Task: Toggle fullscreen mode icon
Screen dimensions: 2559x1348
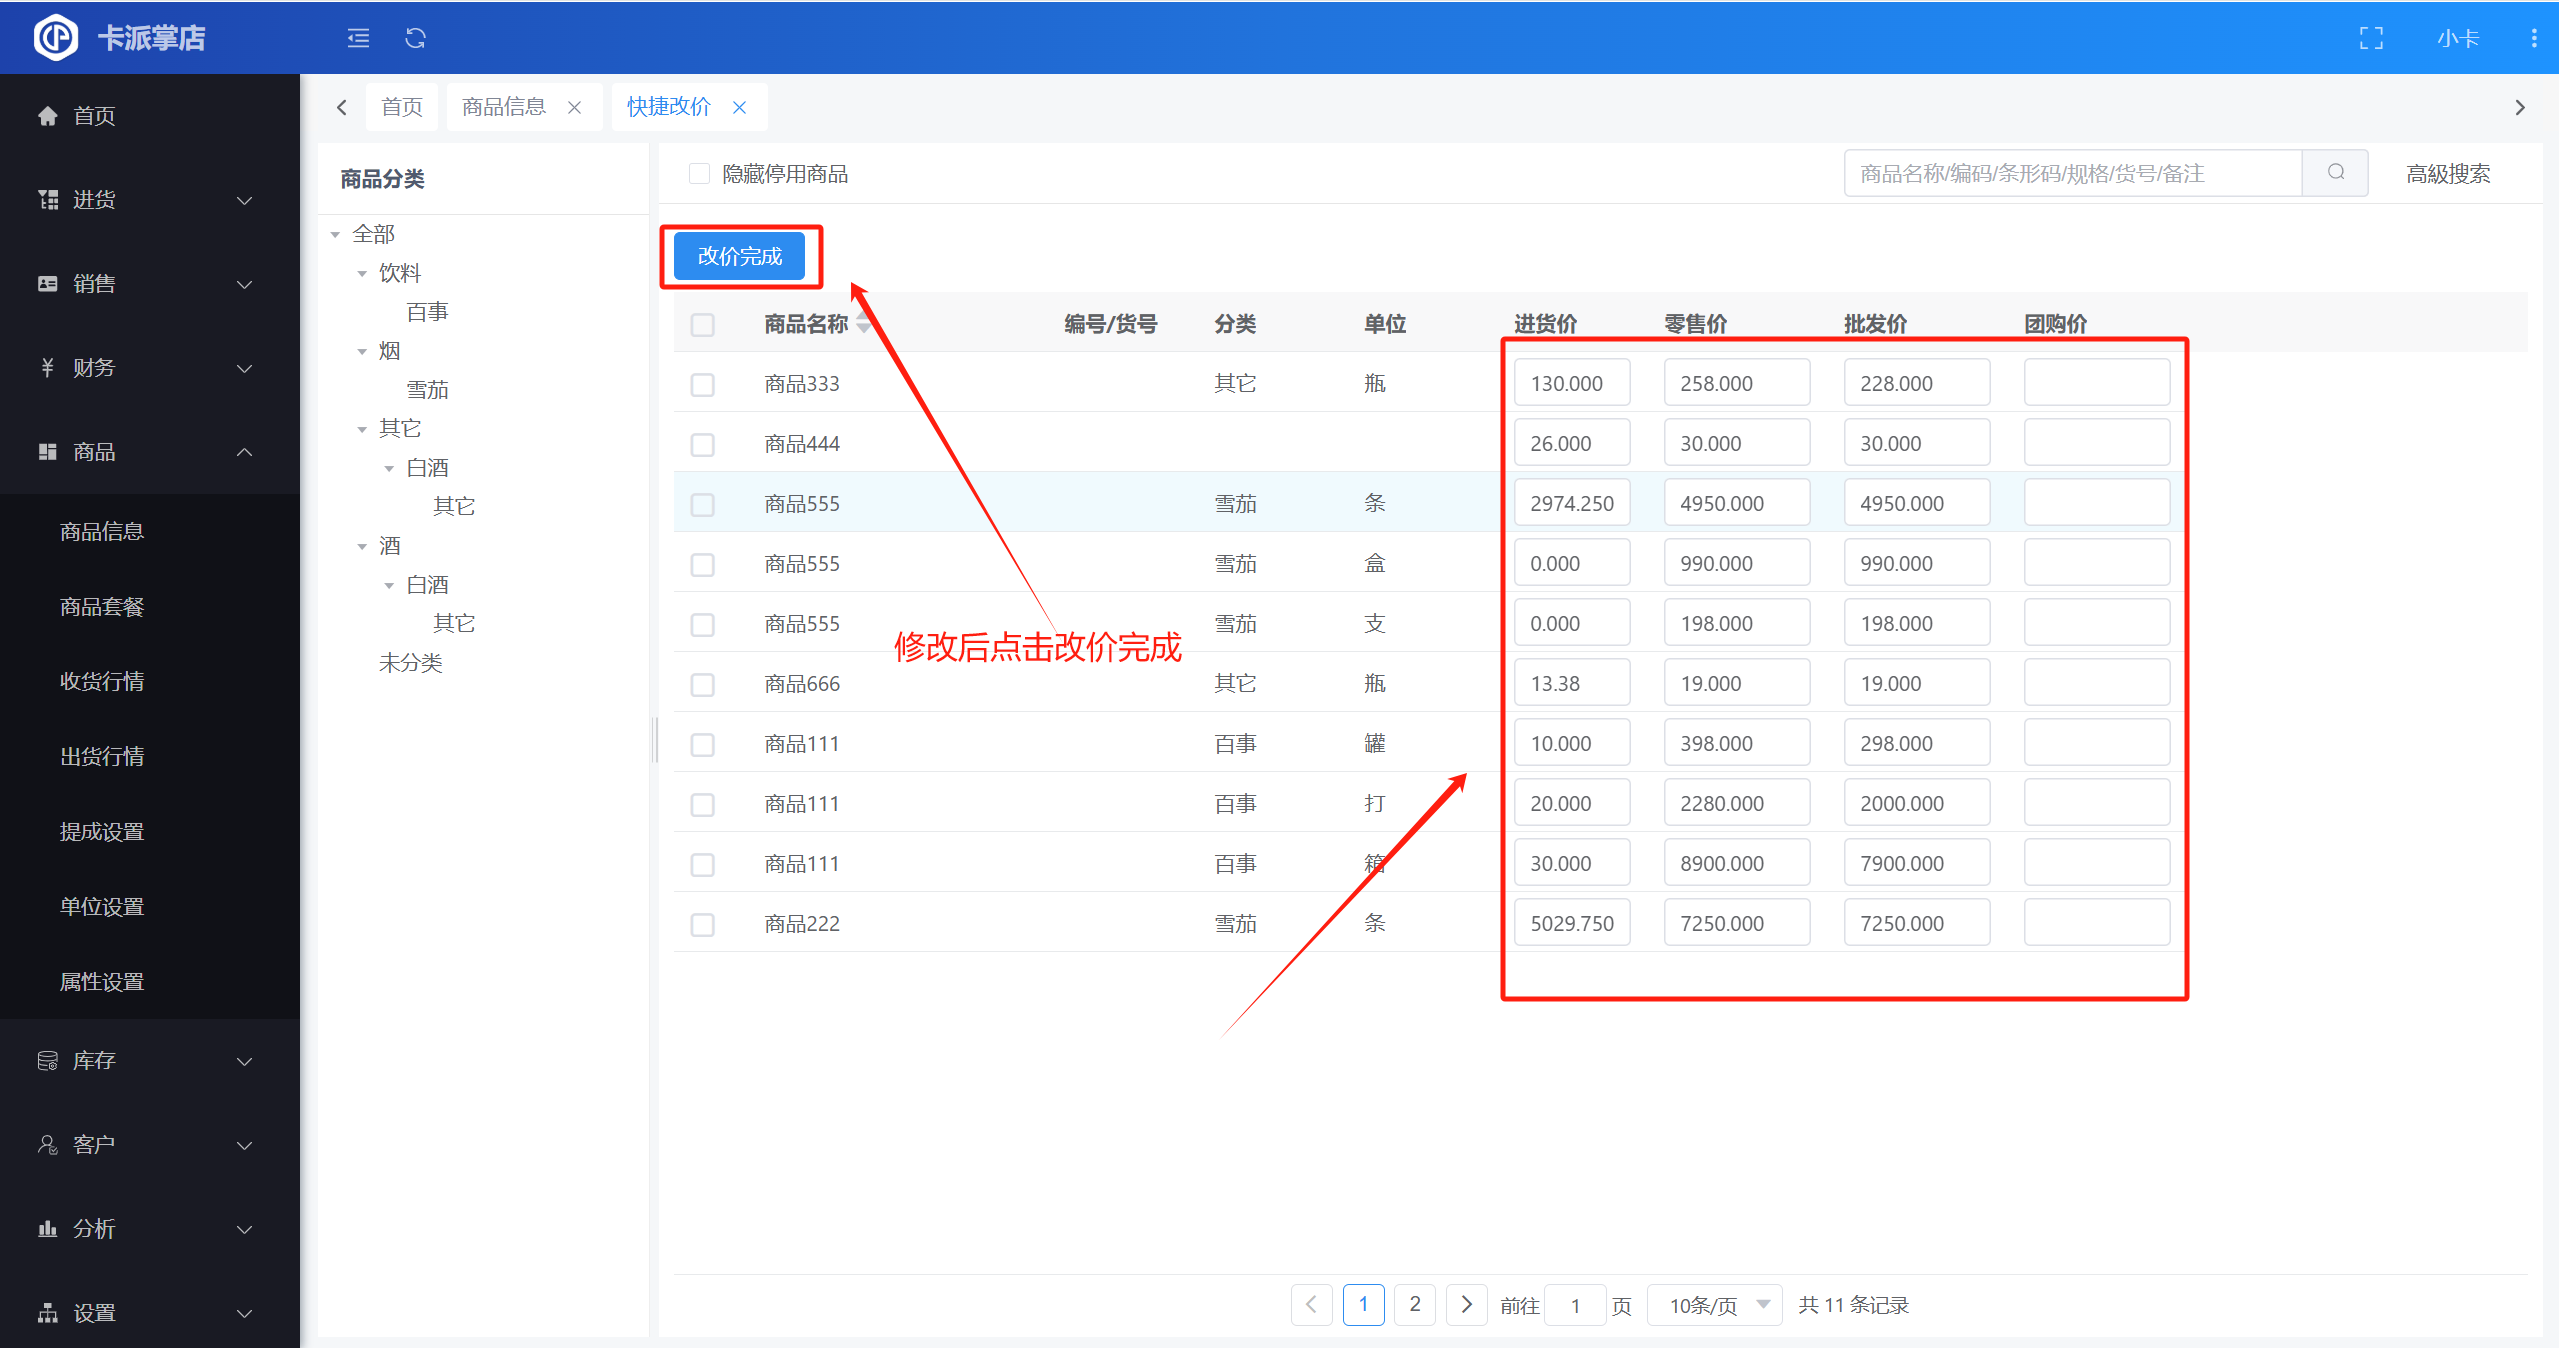Action: pos(2371,38)
